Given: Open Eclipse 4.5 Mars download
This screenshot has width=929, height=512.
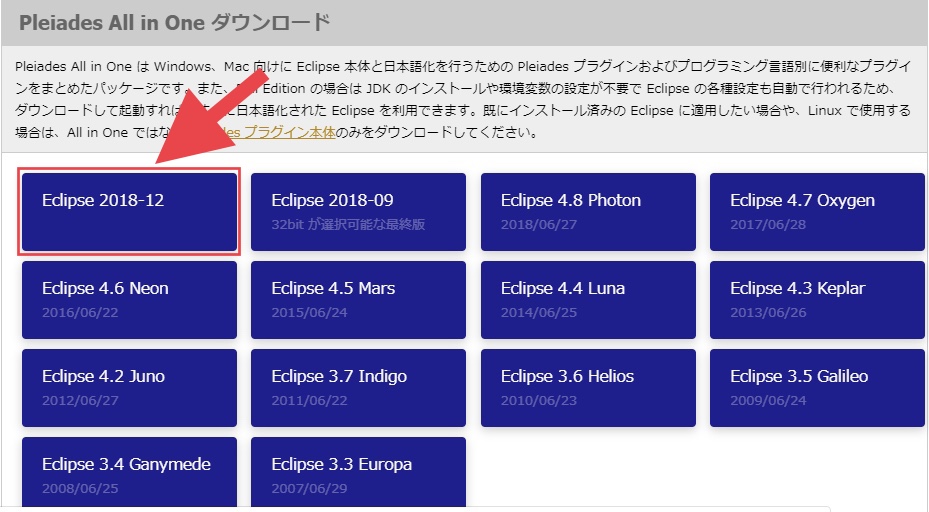Looking at the screenshot, I should (358, 300).
